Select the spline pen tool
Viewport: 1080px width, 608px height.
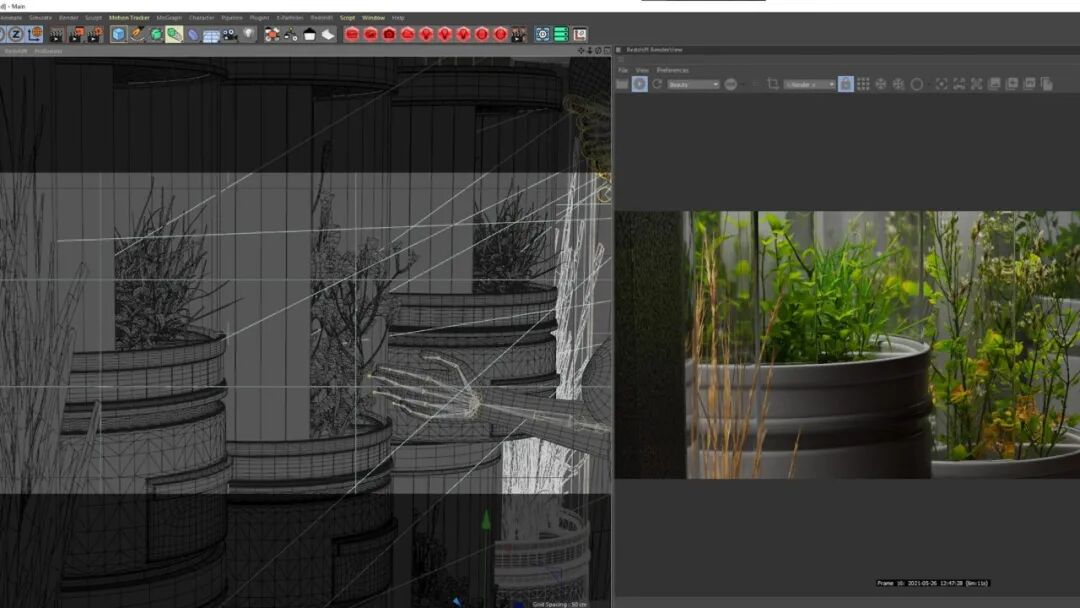click(138, 34)
